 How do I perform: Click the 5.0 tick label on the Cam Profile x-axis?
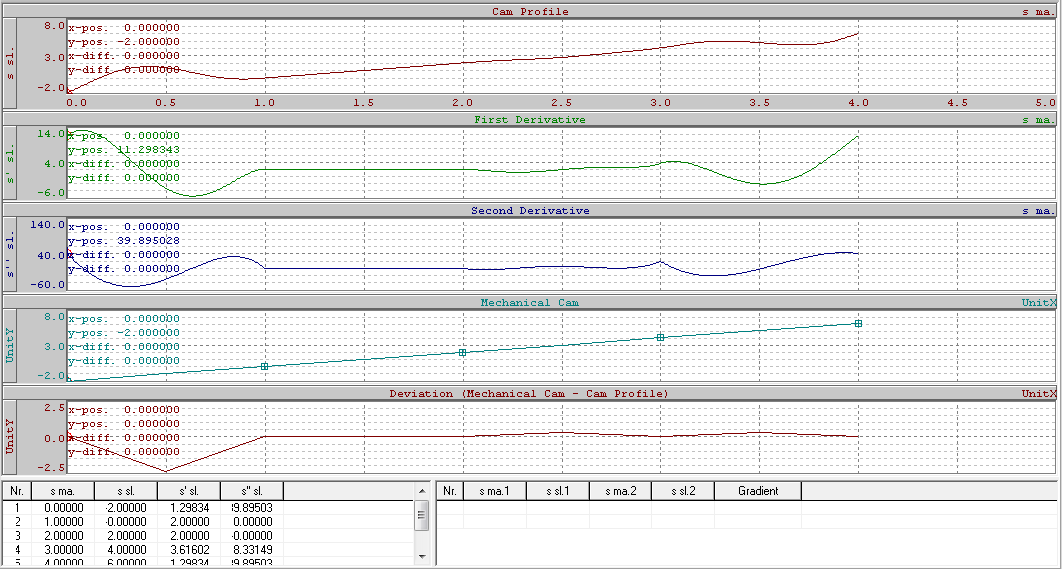coord(1046,102)
